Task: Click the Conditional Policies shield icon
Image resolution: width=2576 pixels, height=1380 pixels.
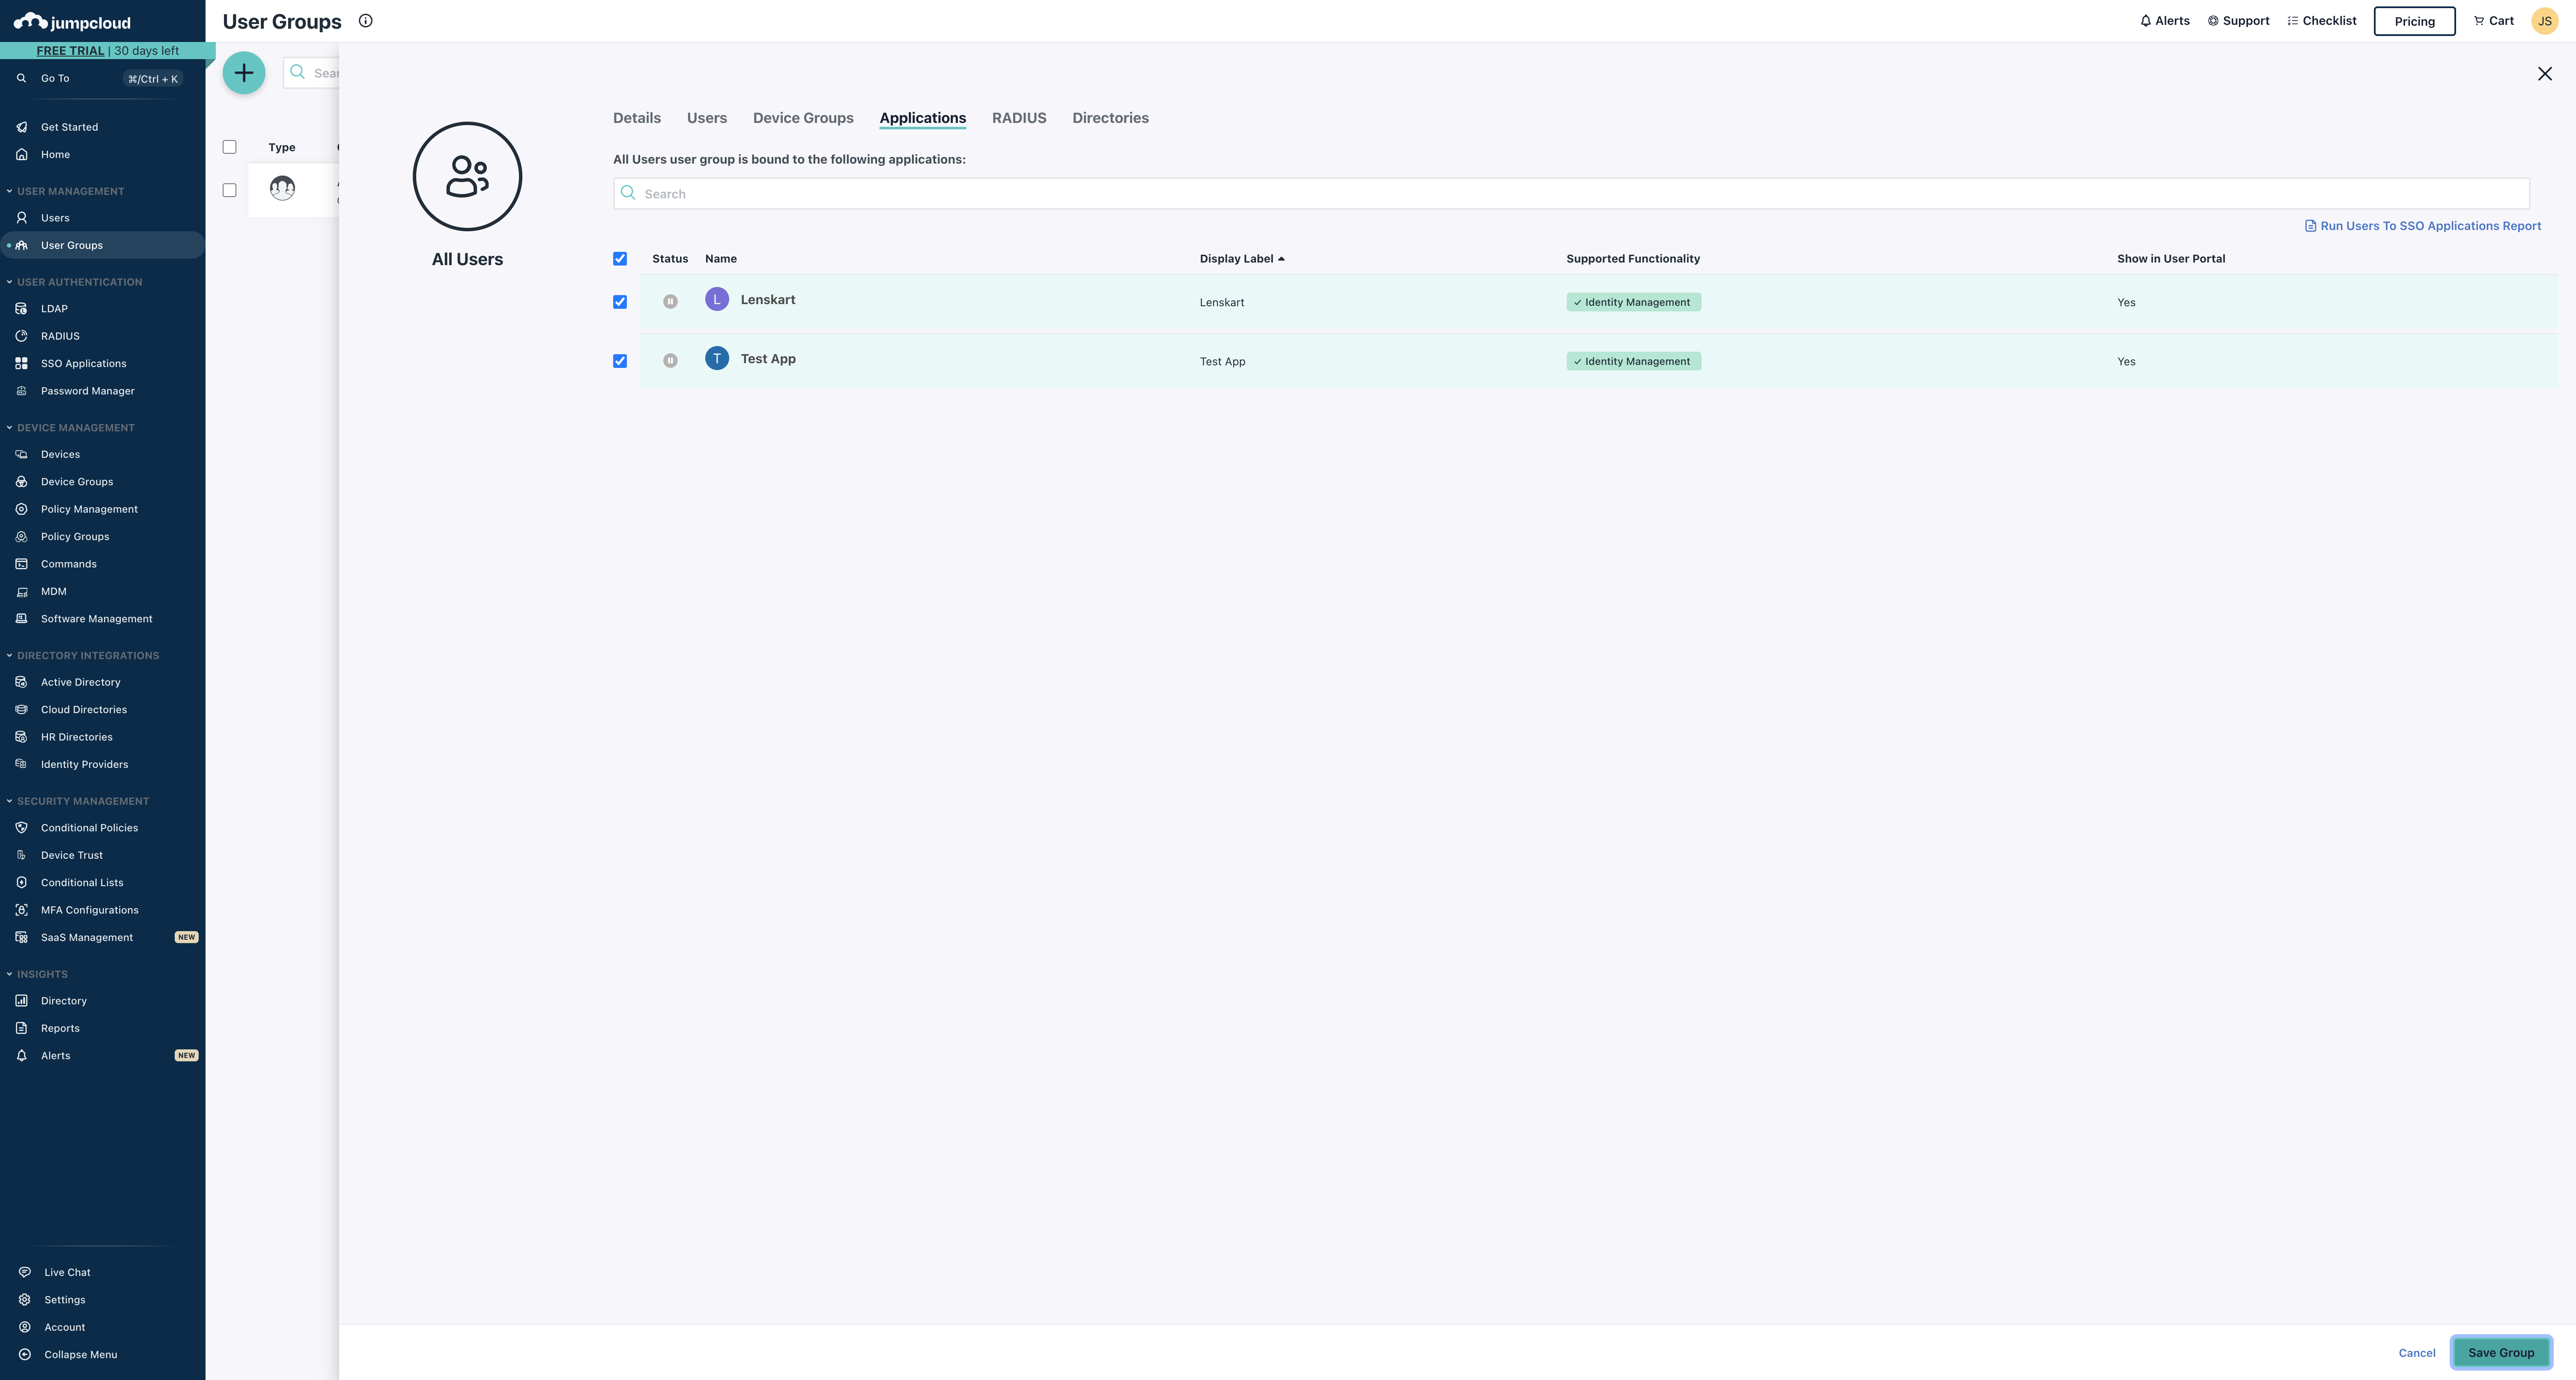Action: pos(21,828)
